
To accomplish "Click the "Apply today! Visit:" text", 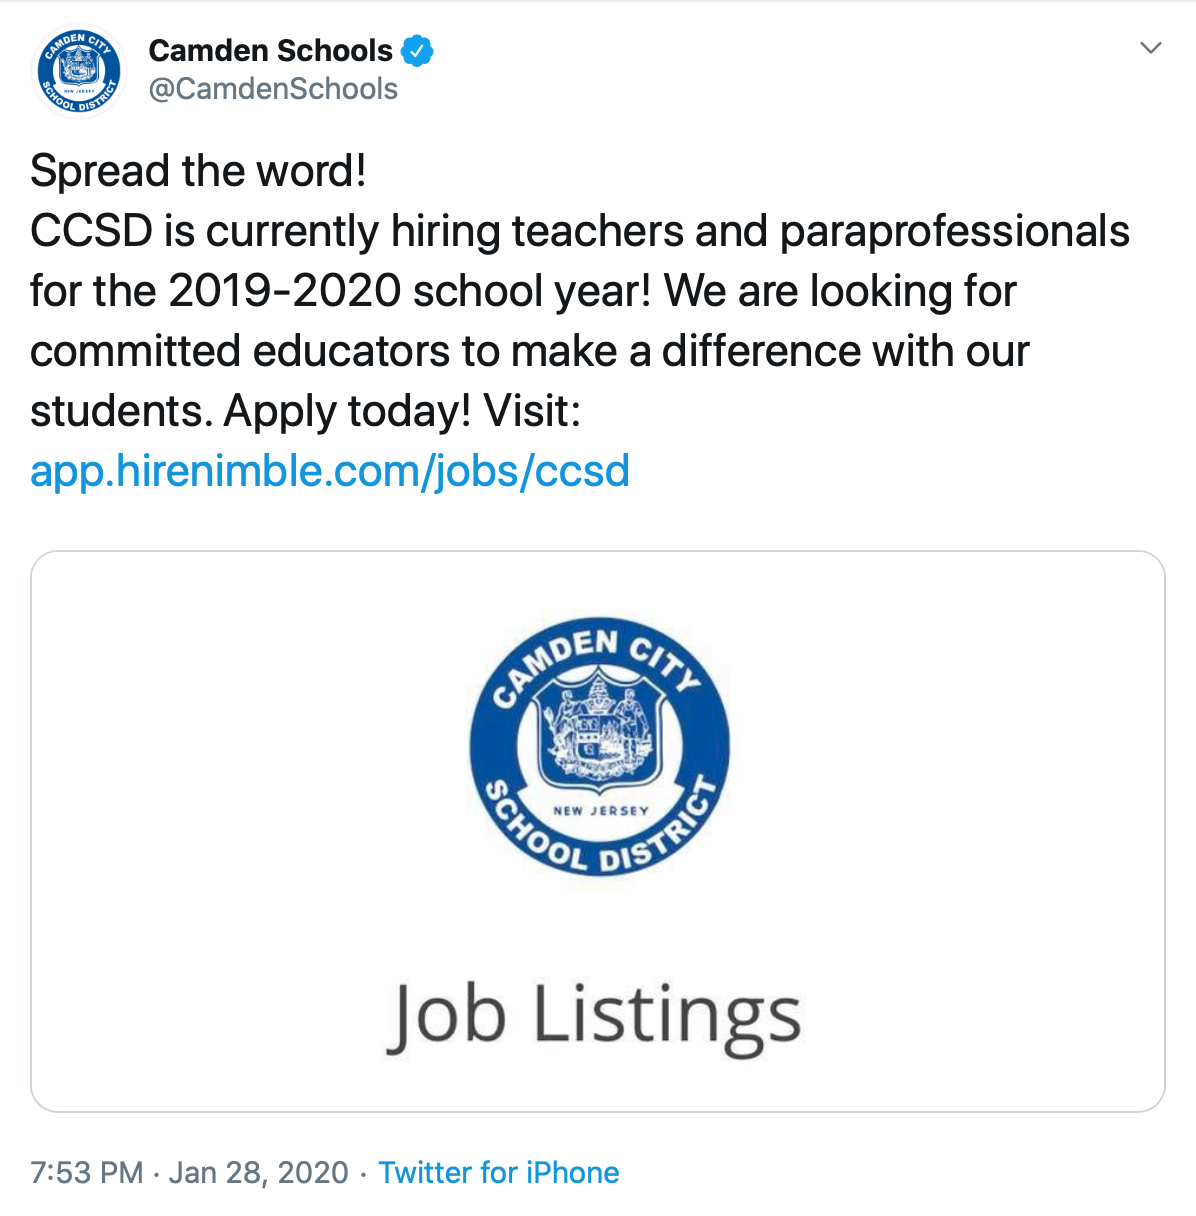I will coord(402,411).
